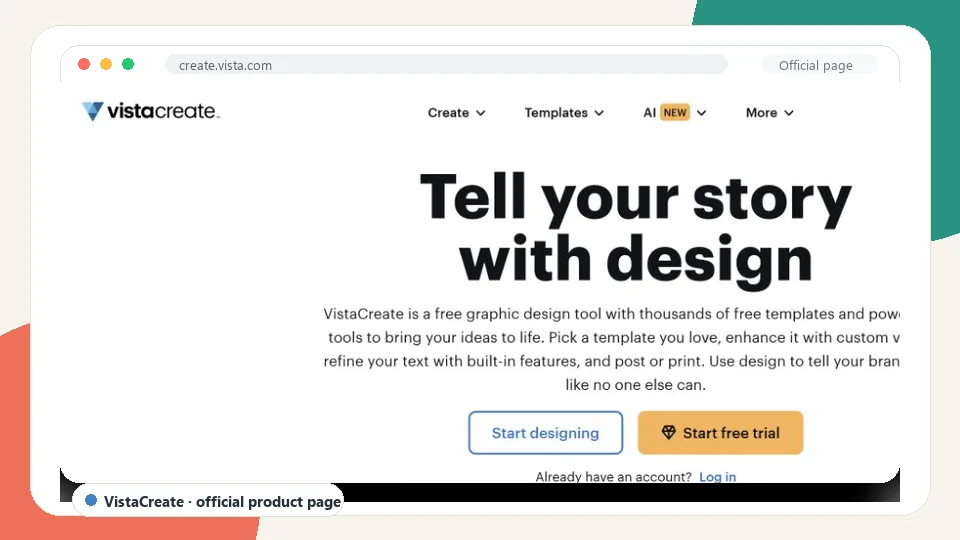This screenshot has width=960, height=540.
Task: Click the create.vista.com address bar
Action: [446, 65]
